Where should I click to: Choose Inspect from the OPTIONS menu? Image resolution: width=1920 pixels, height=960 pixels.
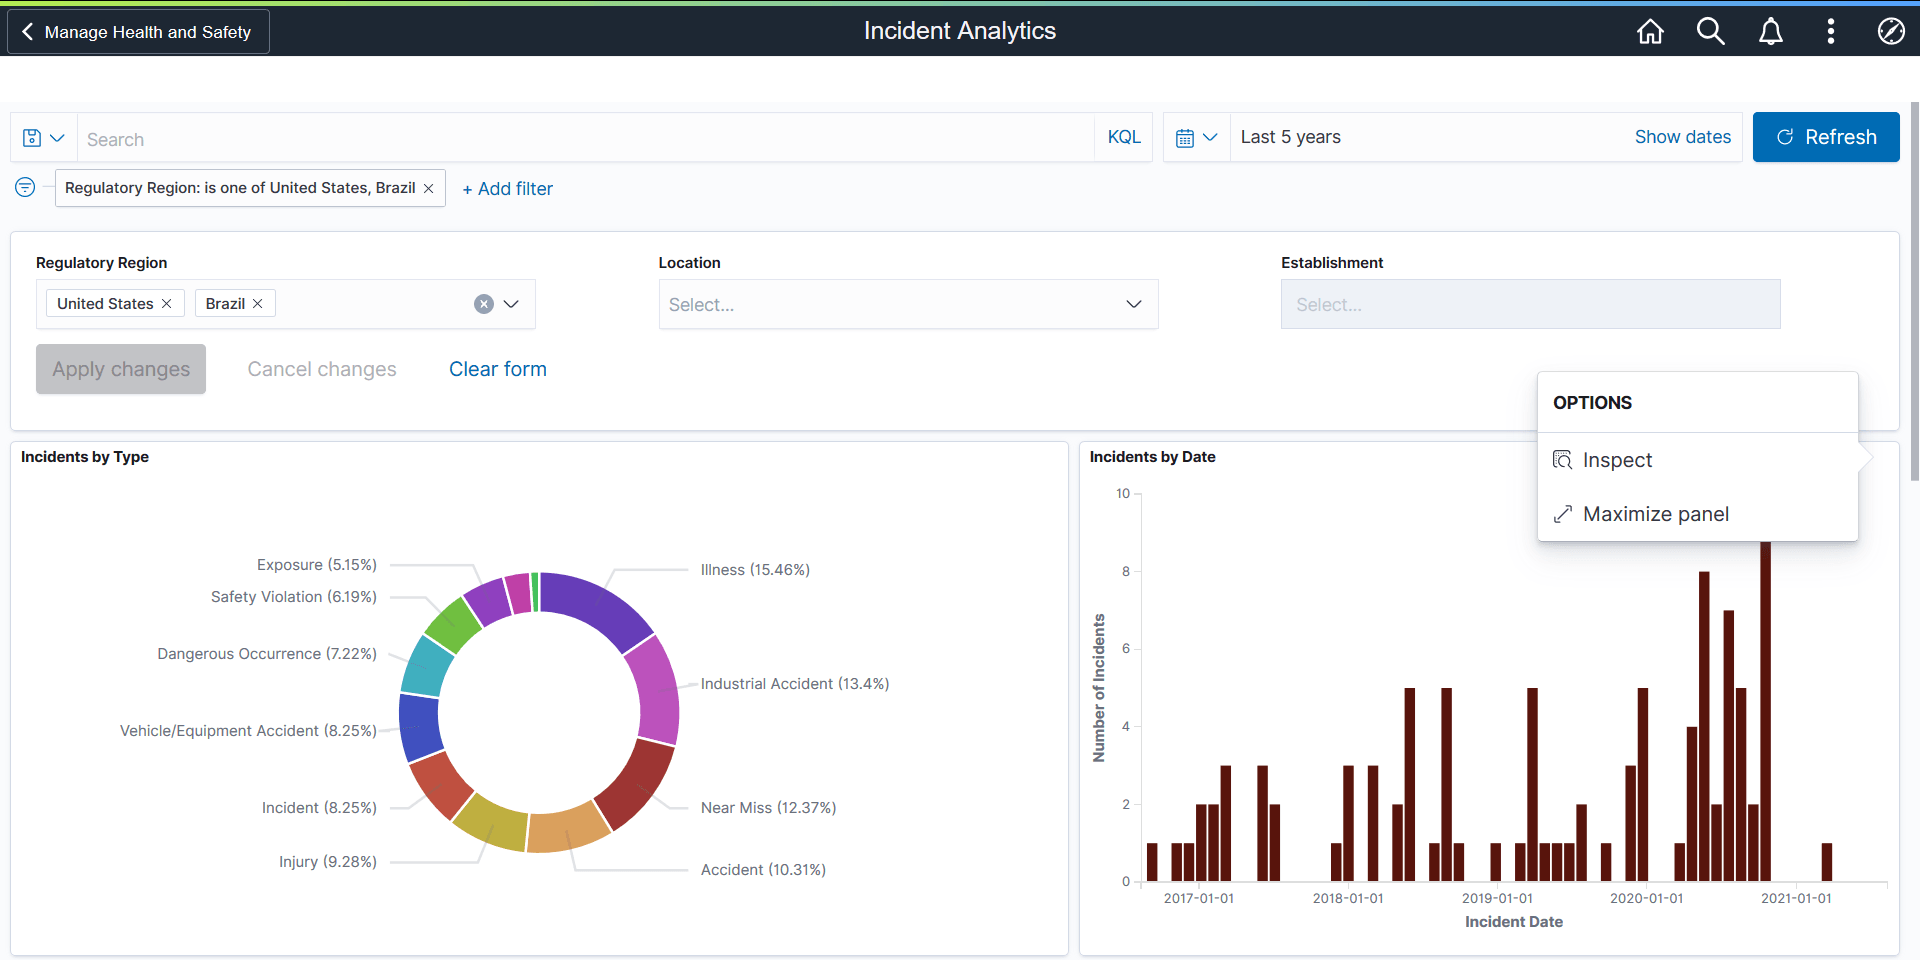(1618, 459)
